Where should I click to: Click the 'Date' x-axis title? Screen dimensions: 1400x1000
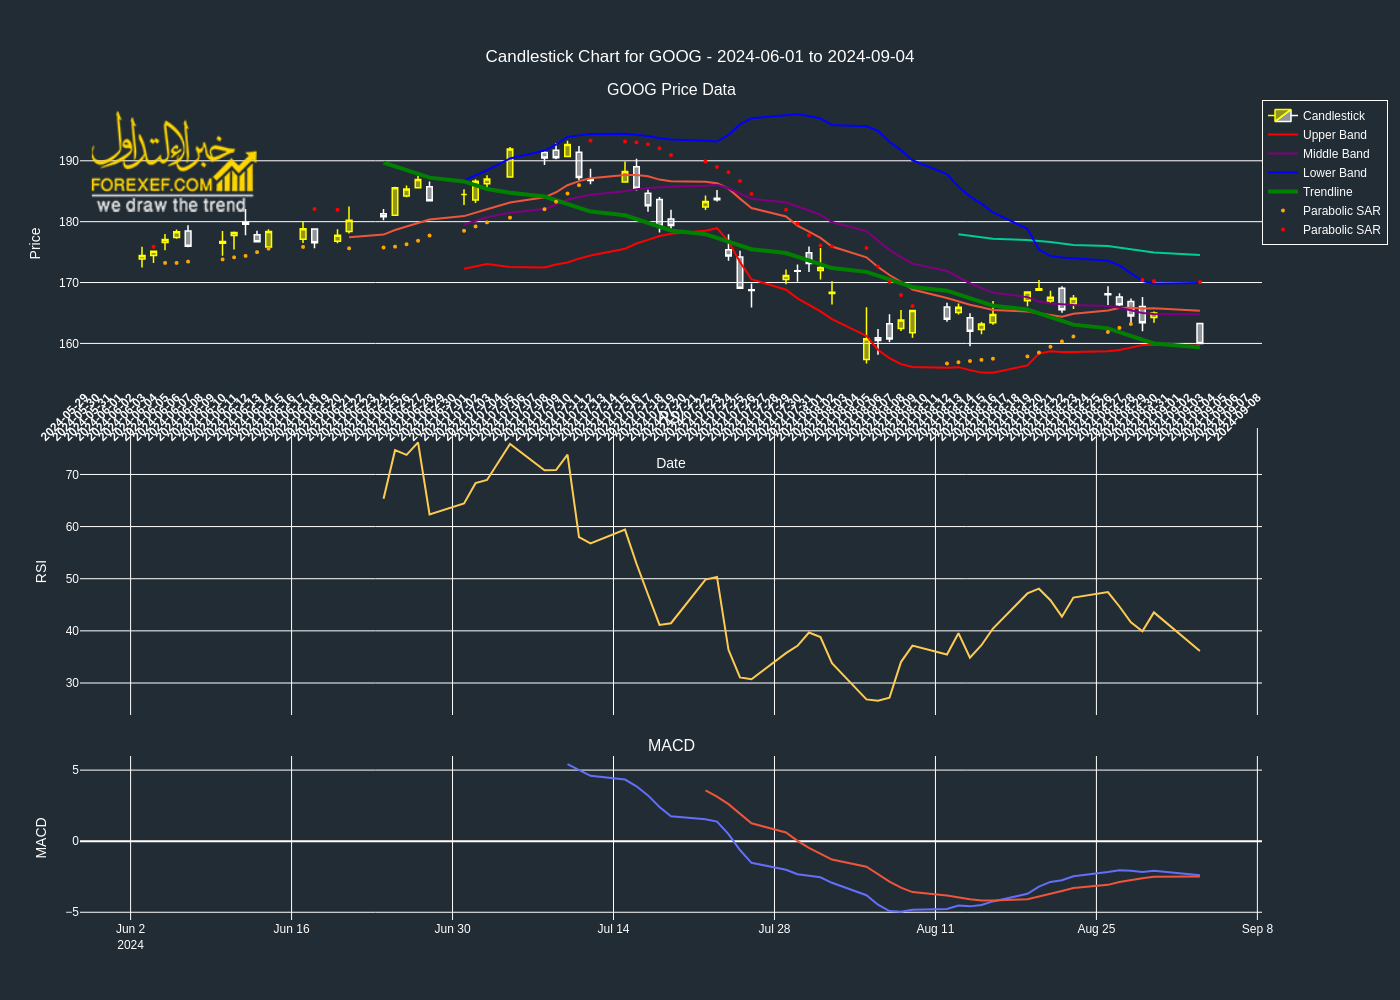671,463
